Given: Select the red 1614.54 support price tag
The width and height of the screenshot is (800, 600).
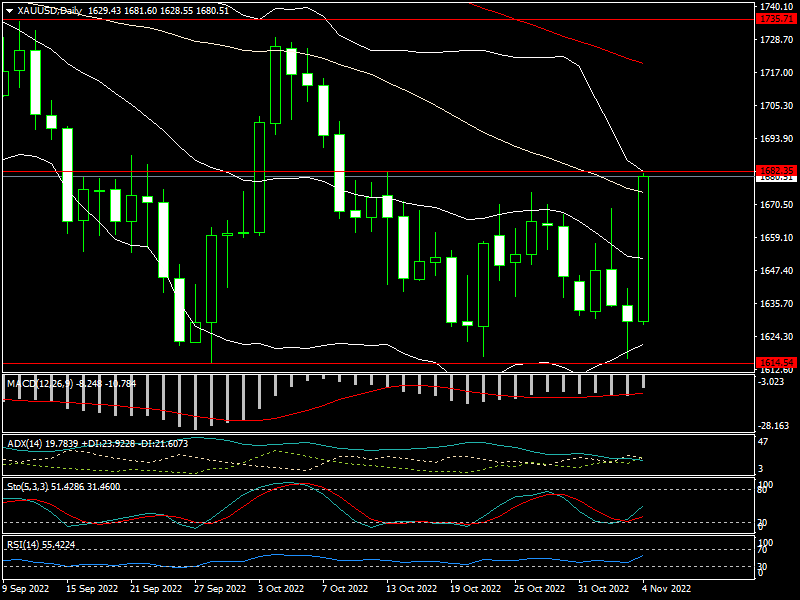Looking at the screenshot, I should pos(776,362).
